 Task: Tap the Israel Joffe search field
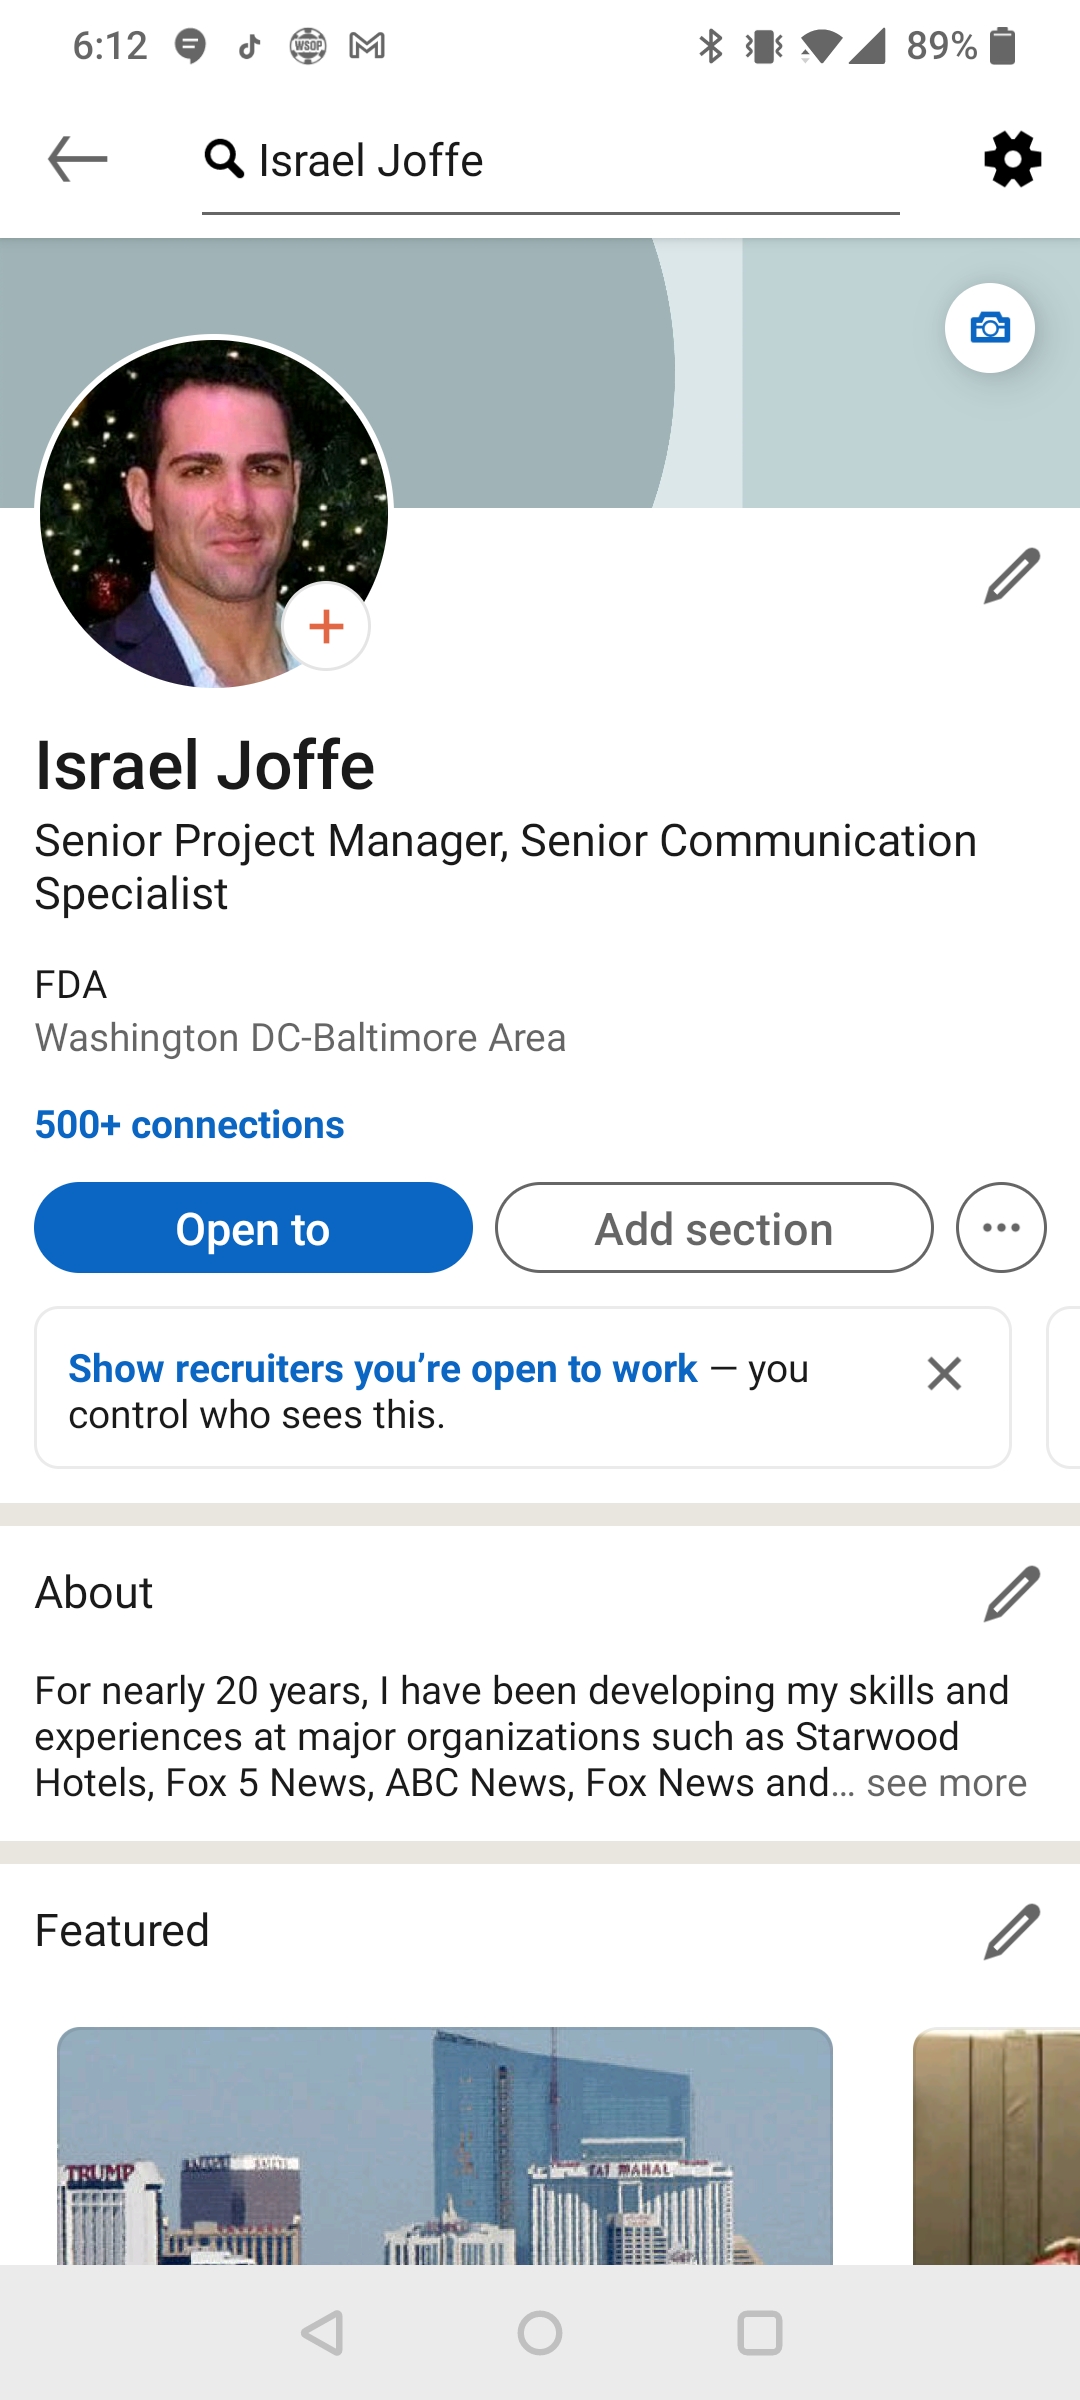[550, 161]
